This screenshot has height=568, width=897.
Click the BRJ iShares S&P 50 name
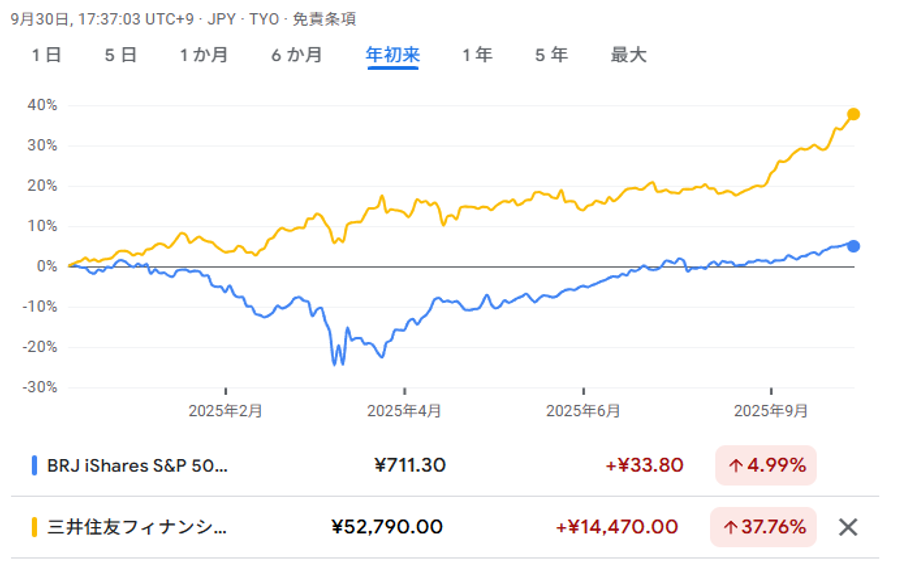pos(137,465)
